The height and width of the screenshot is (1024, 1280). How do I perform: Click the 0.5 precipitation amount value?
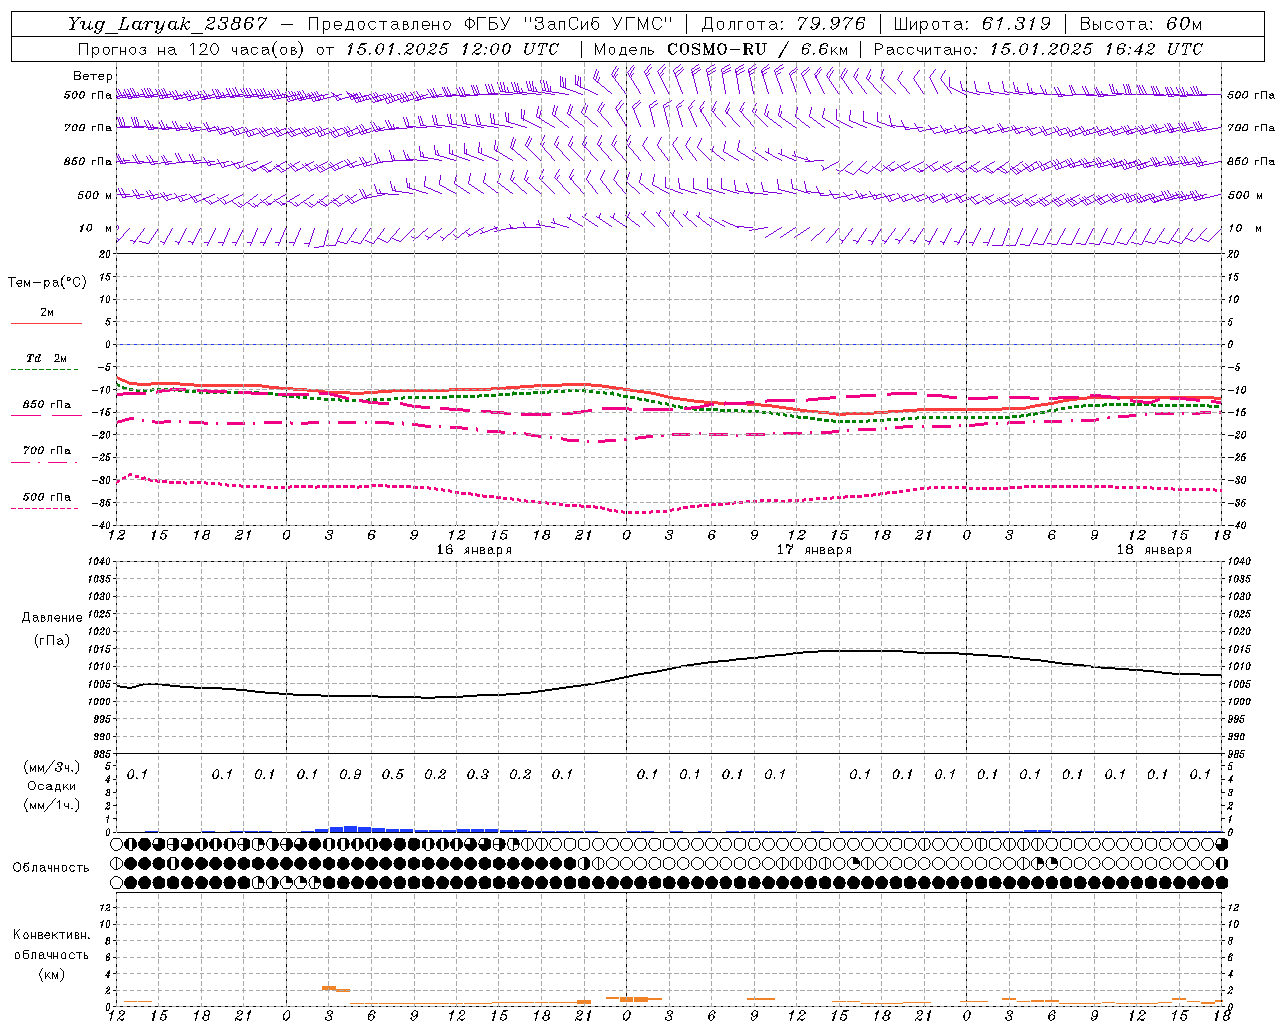coord(393,774)
